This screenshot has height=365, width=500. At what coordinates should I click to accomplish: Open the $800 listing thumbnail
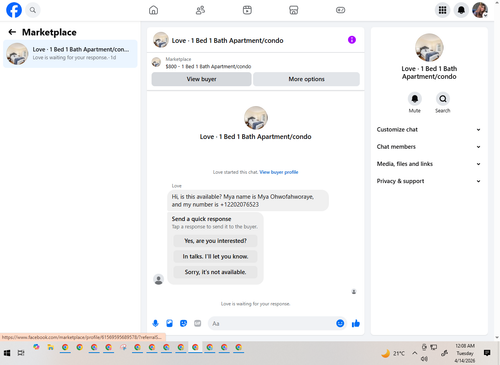tap(156, 62)
